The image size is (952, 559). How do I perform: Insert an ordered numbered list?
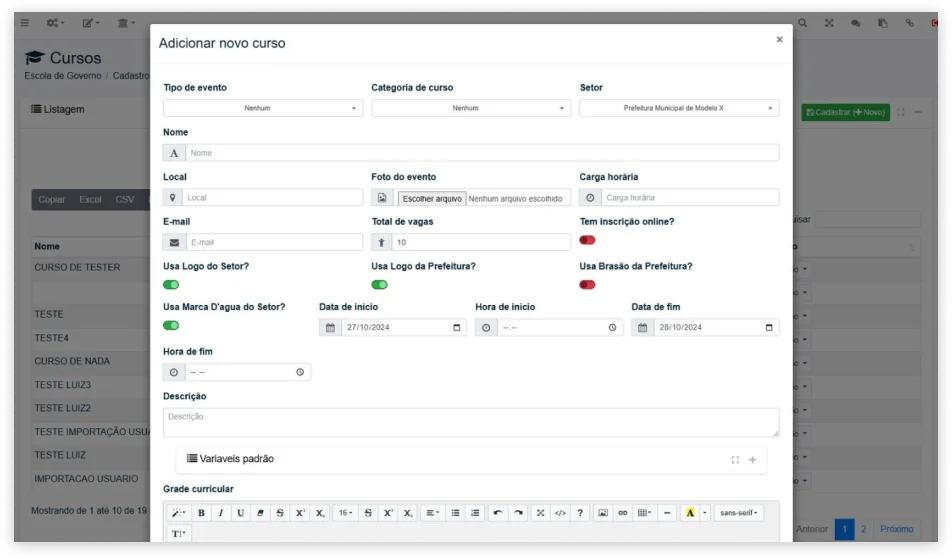pos(475,513)
